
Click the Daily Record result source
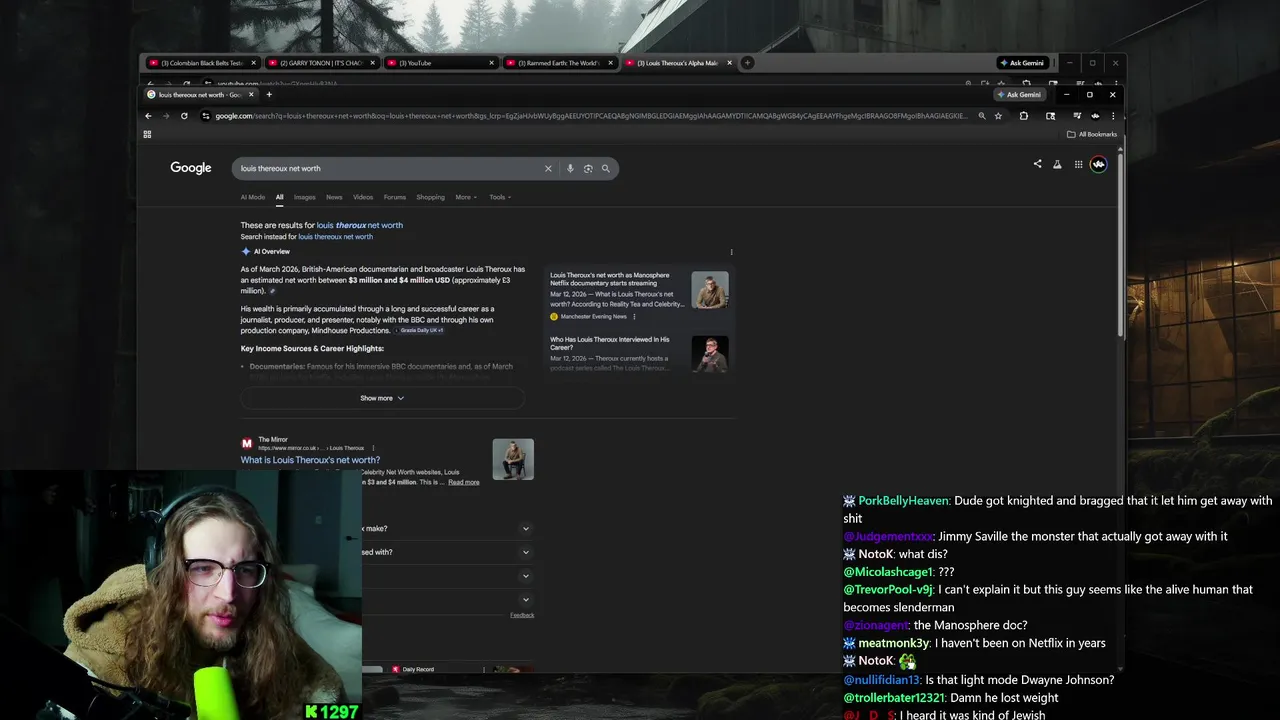click(418, 669)
